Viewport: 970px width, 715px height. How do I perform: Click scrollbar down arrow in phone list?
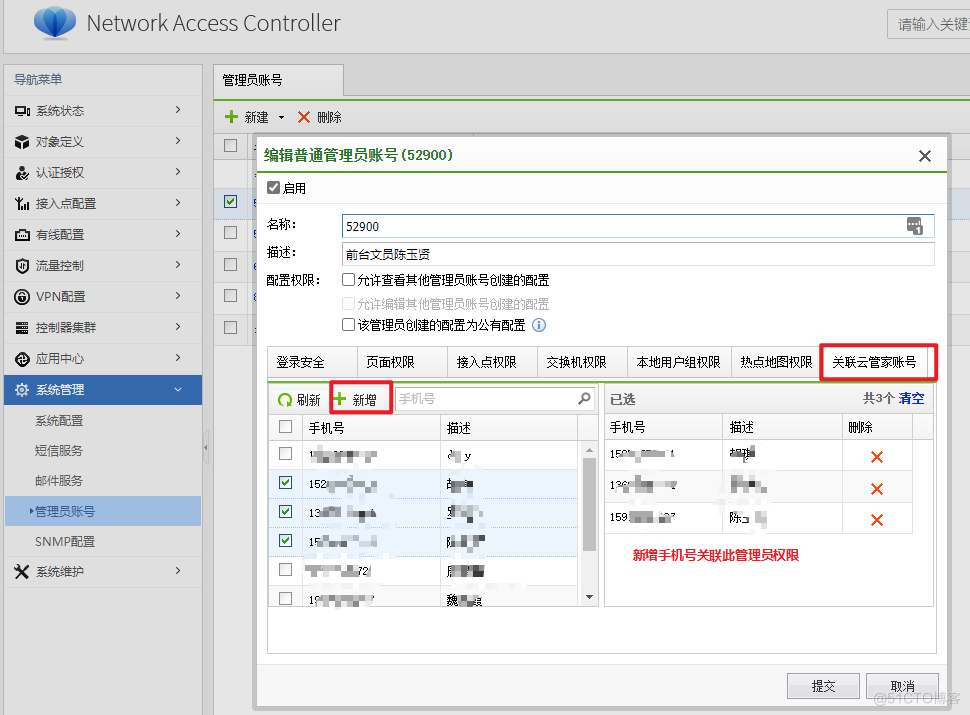coord(590,597)
